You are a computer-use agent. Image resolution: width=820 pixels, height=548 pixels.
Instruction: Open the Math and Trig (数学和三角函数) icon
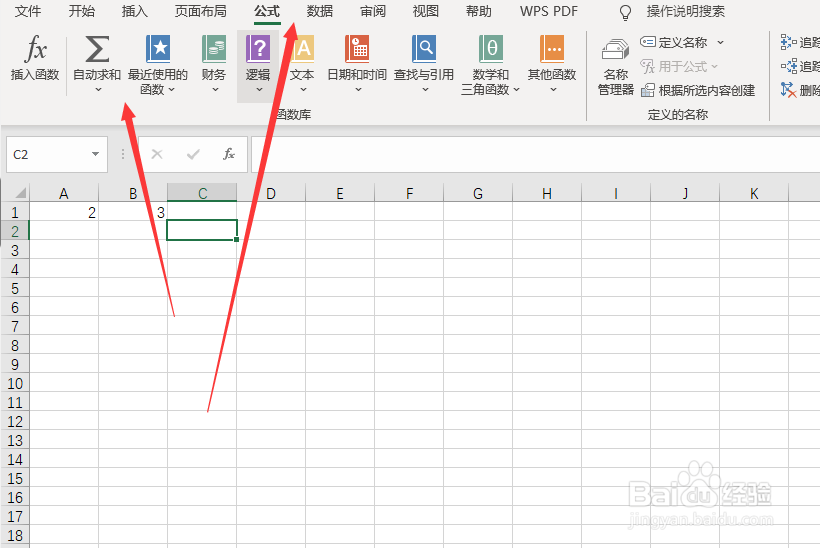pos(491,49)
